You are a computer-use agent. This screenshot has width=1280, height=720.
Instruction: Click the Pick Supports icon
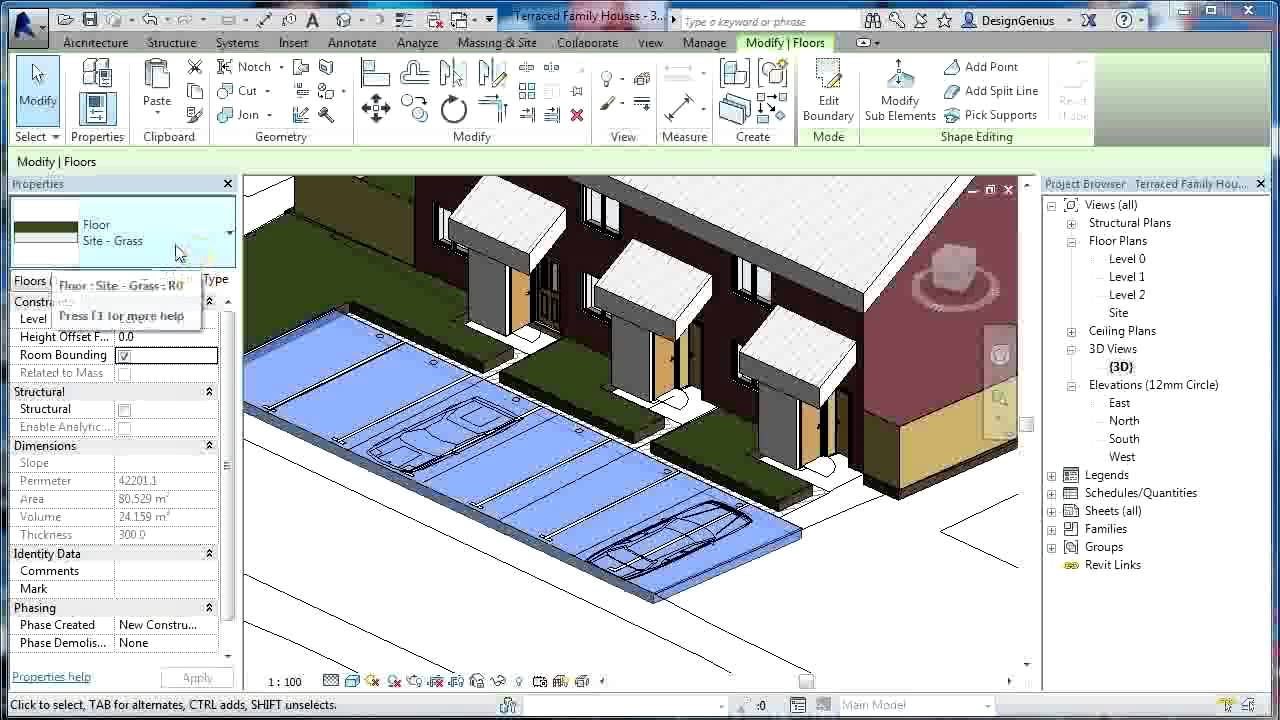[x=952, y=115]
